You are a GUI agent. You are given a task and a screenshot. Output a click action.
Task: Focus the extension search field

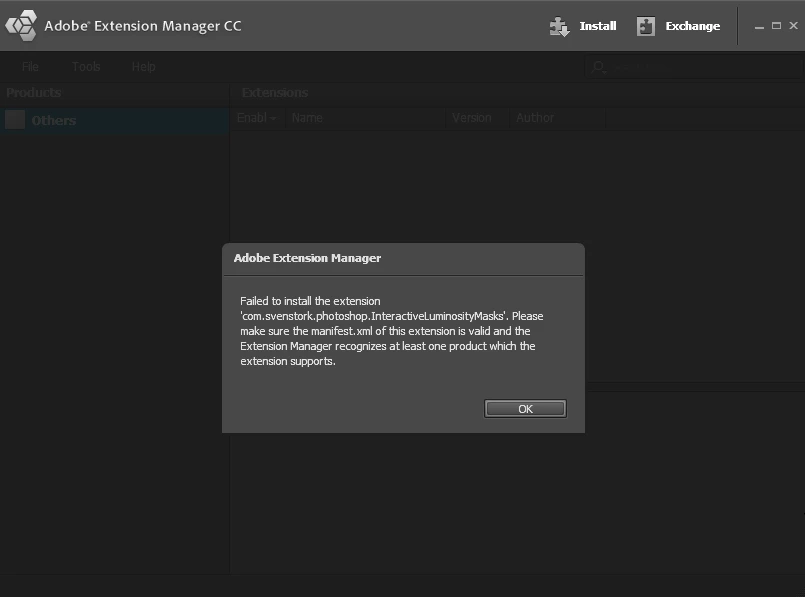[694, 67]
